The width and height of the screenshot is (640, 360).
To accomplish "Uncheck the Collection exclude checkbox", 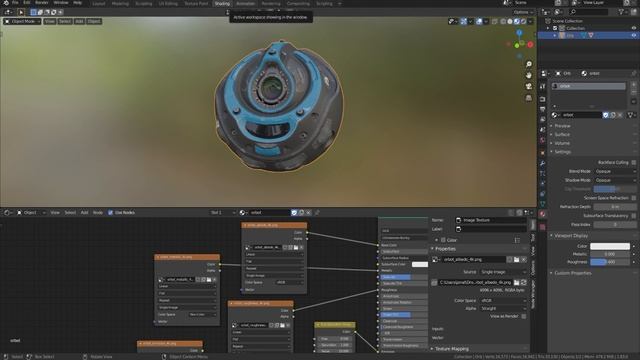I will coord(555,28).
